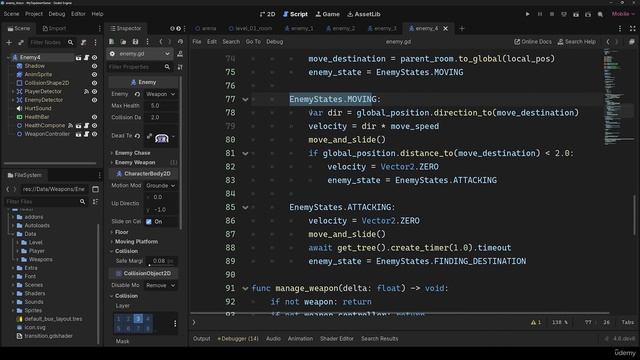The image size is (640, 360).
Task: Toggle visibility of EnemyDetector node
Action: point(94,100)
